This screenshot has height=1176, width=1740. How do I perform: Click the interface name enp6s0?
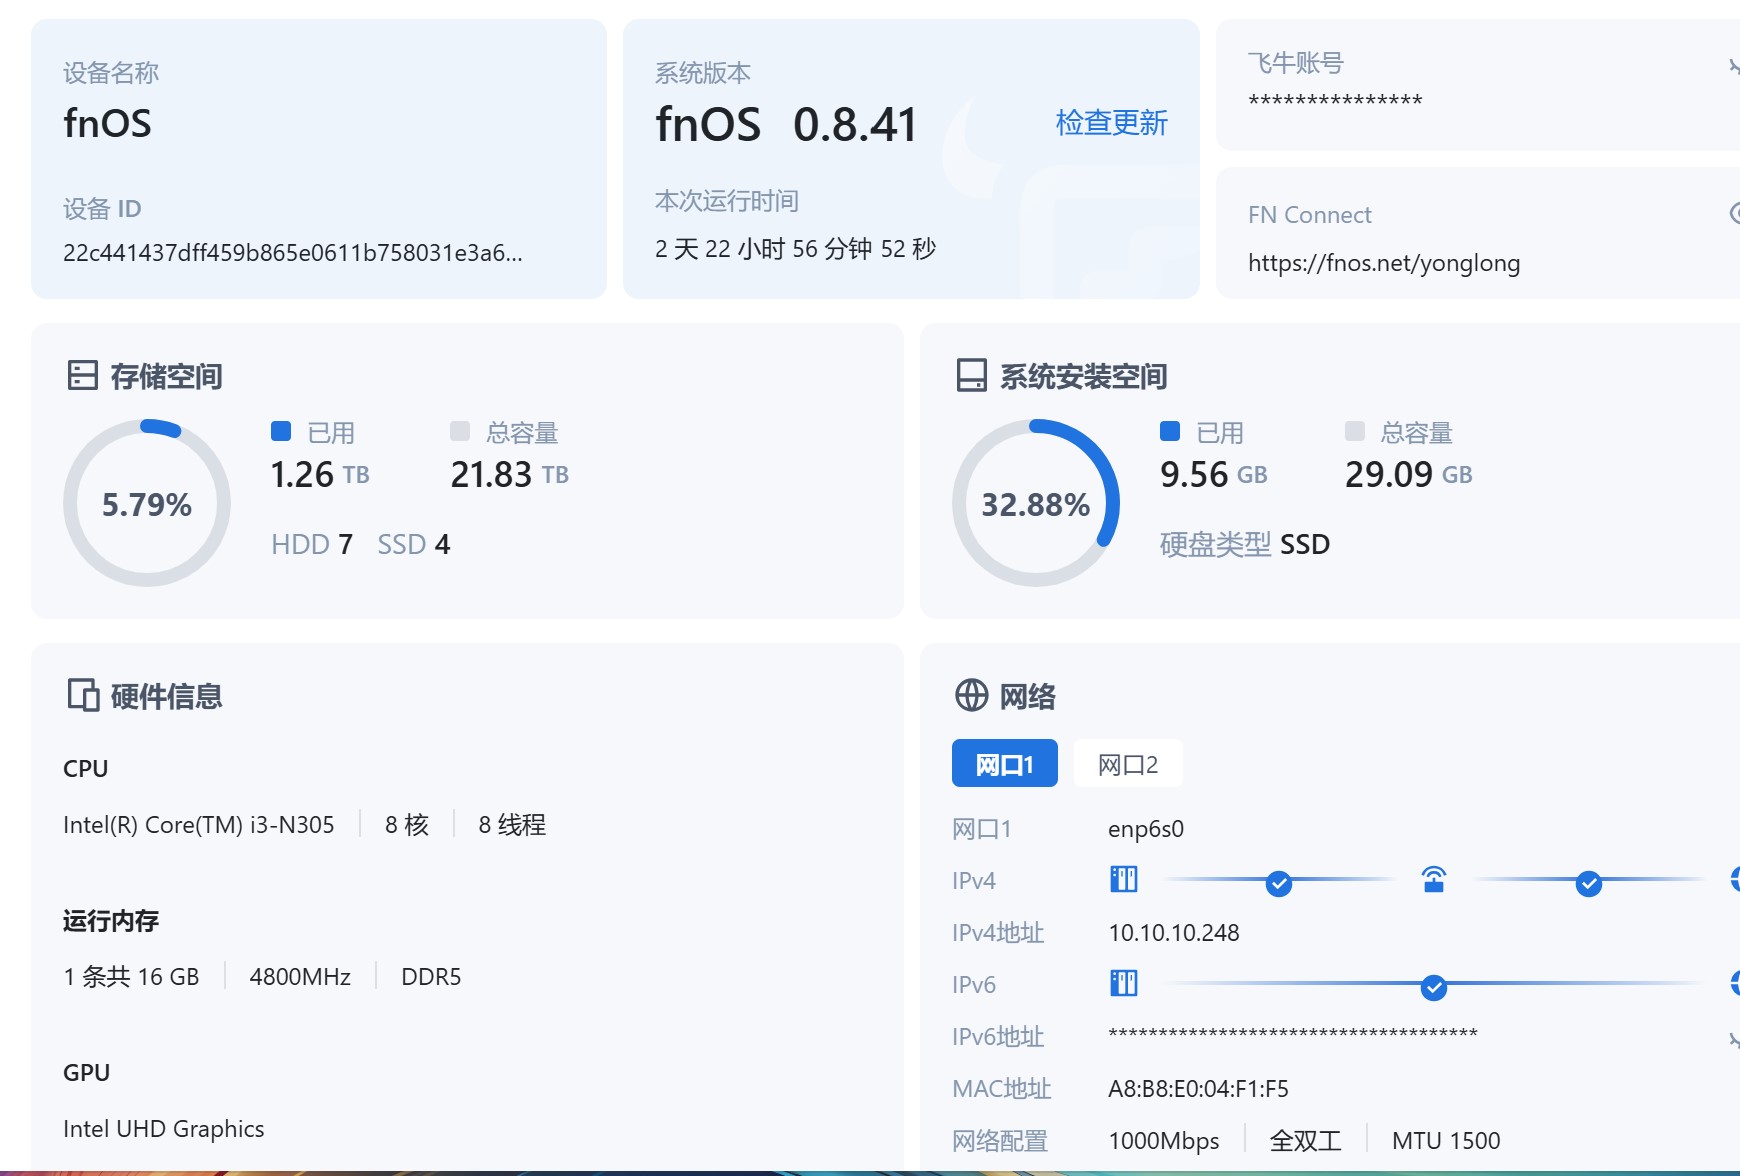pos(1146,829)
